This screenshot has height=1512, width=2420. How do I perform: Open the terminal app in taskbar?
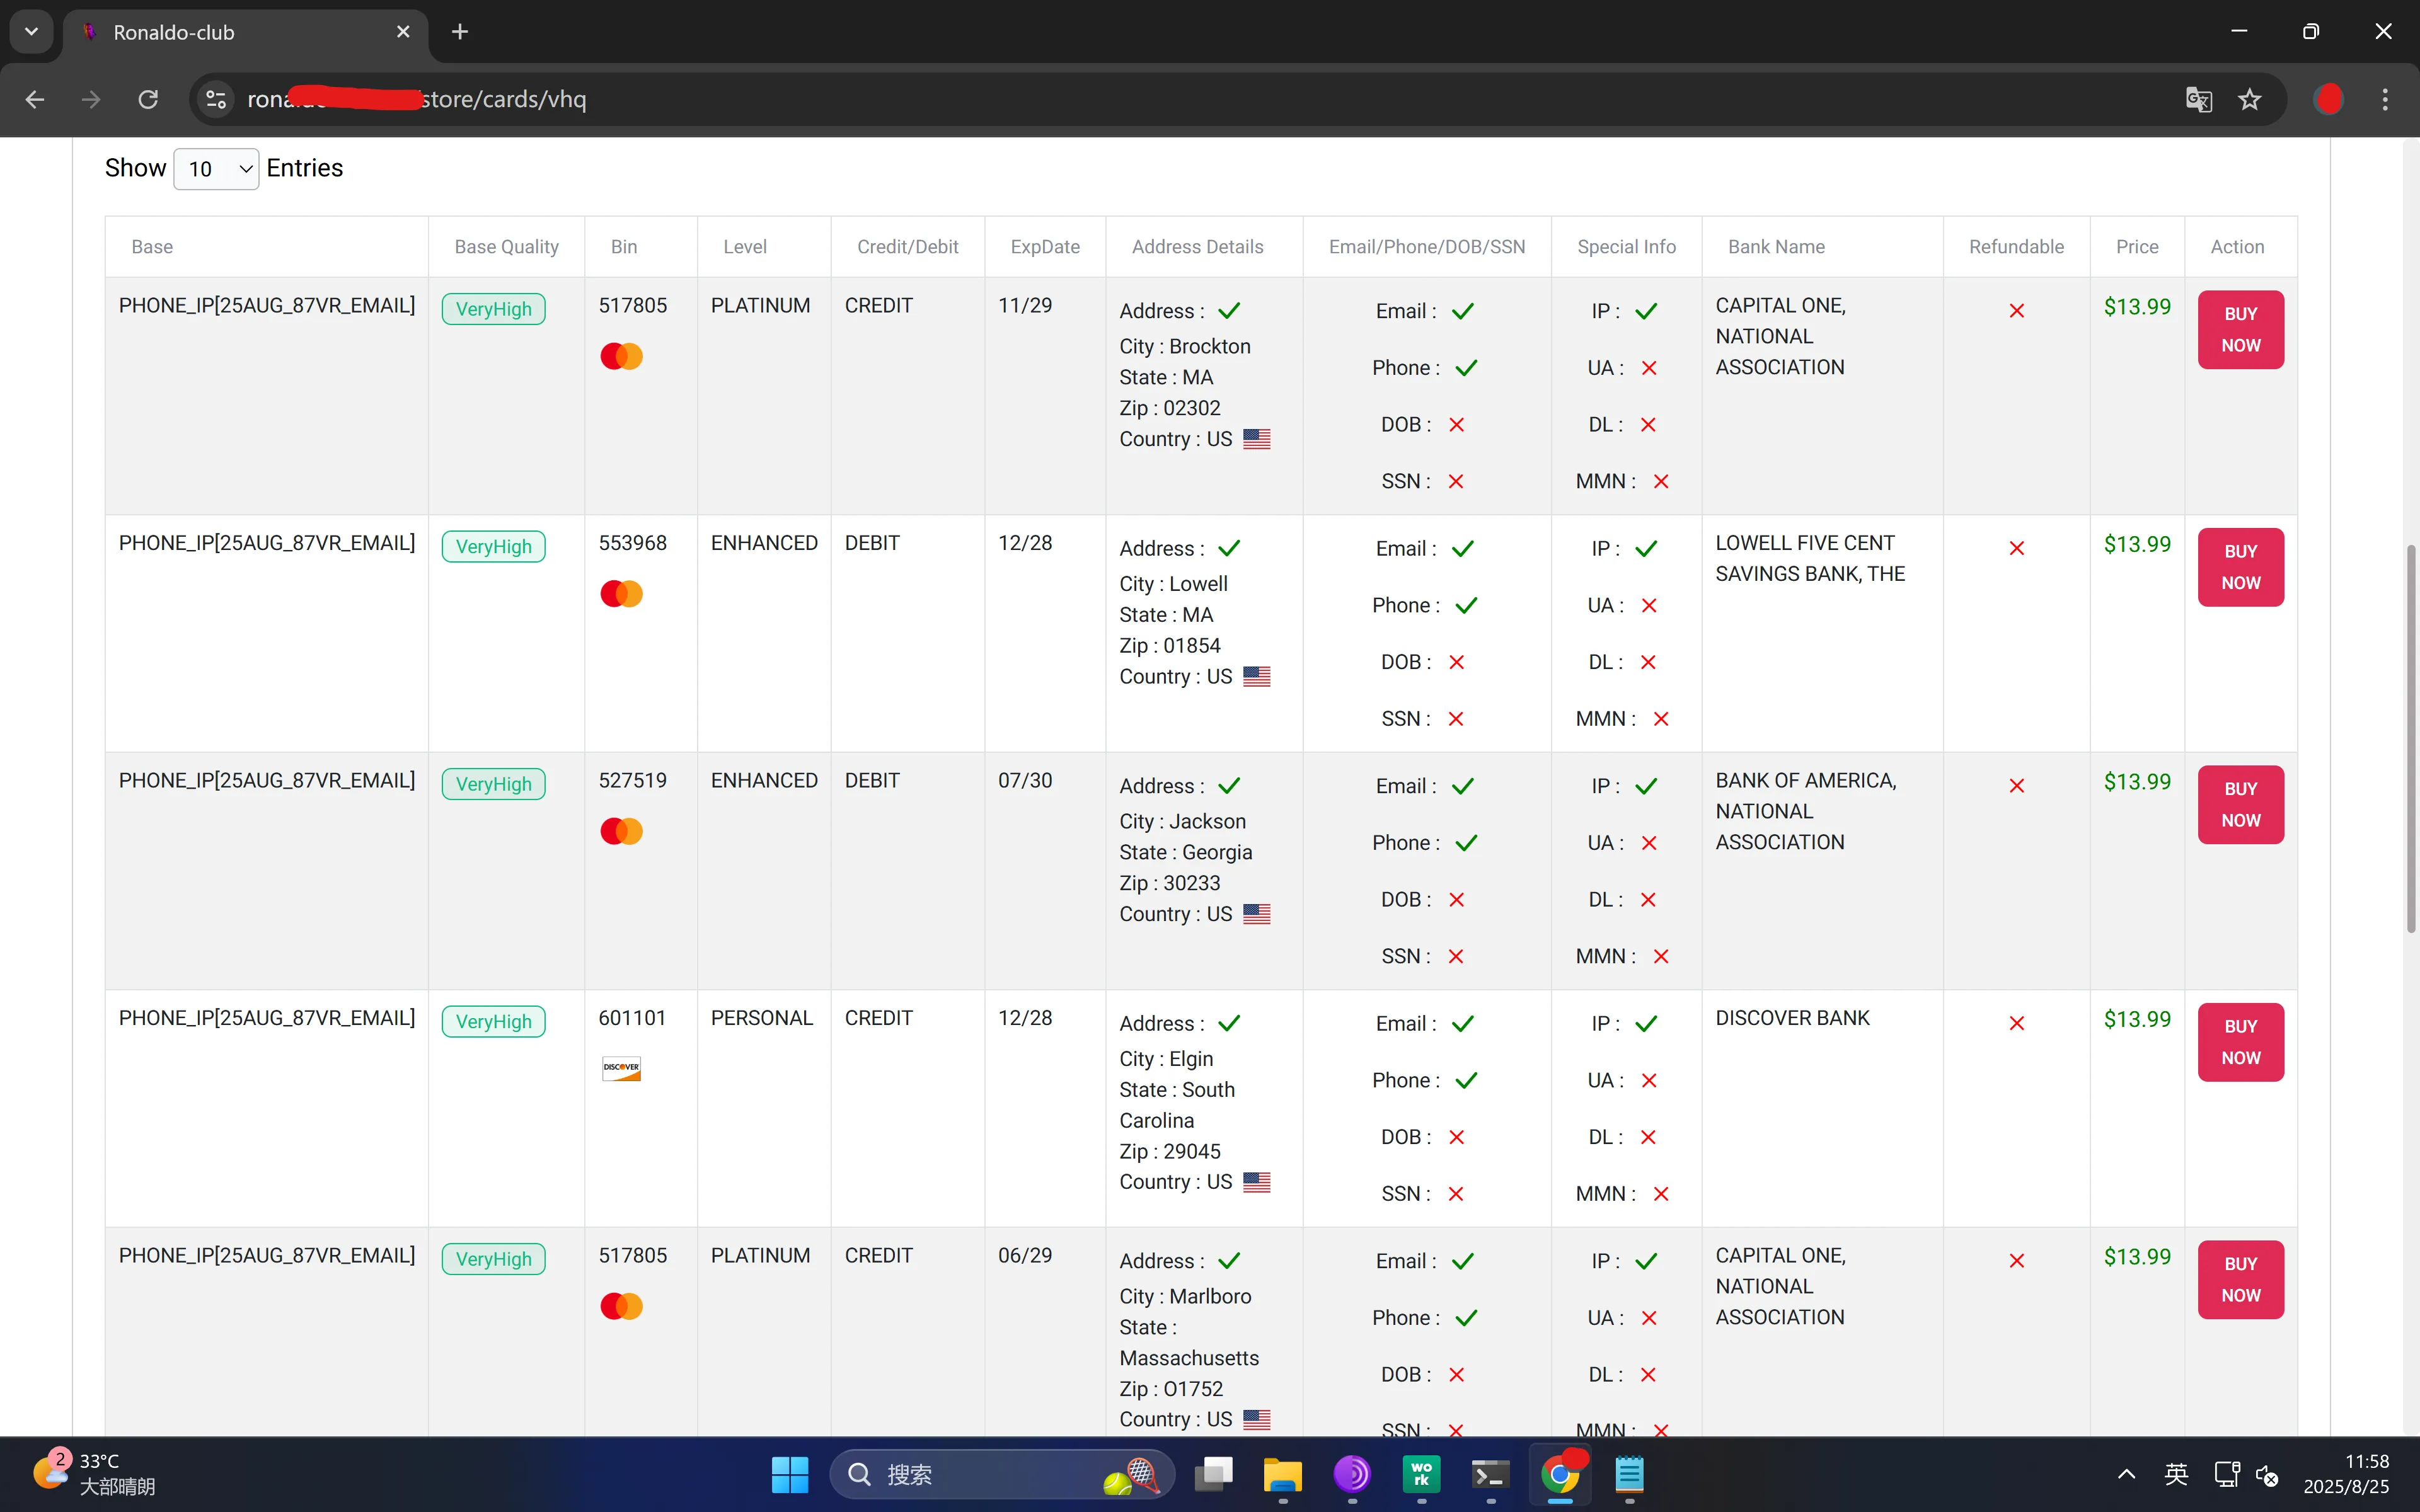pyautogui.click(x=1490, y=1474)
